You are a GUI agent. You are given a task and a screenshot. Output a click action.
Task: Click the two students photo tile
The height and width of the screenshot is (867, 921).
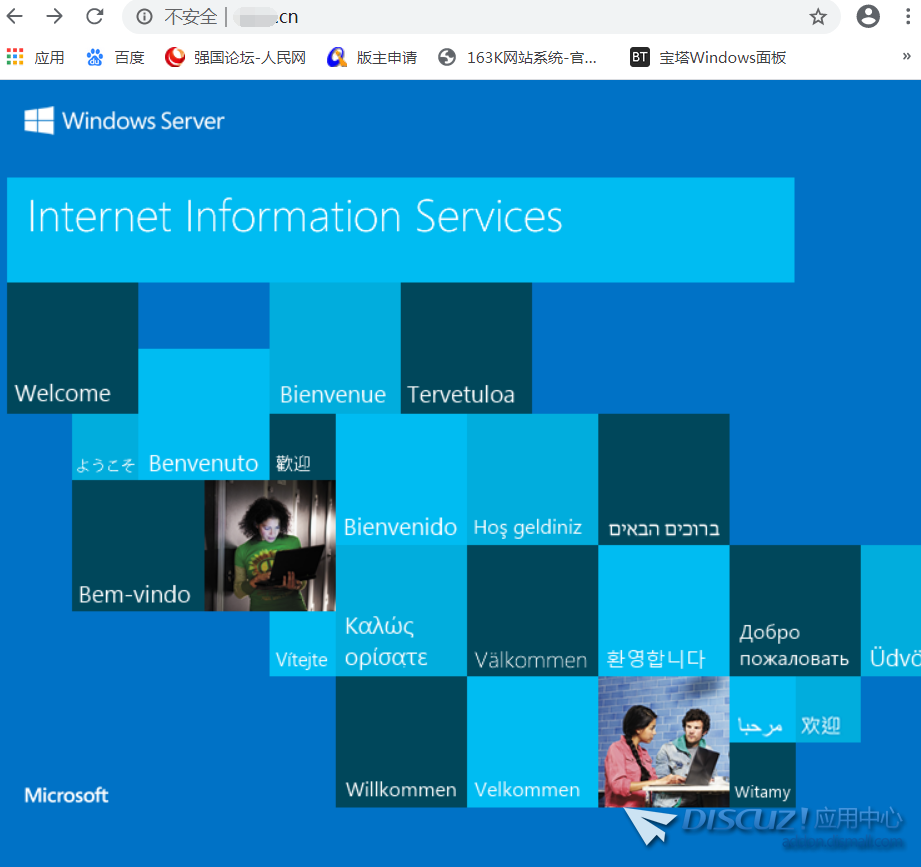tap(663, 741)
